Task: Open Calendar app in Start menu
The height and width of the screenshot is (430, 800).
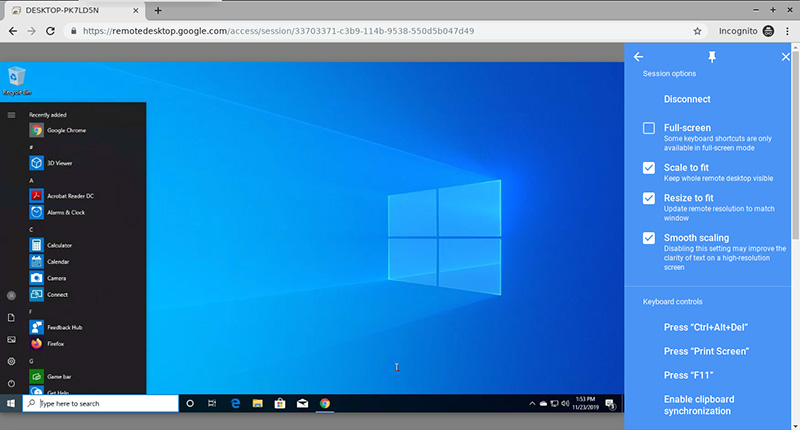Action: point(49,262)
